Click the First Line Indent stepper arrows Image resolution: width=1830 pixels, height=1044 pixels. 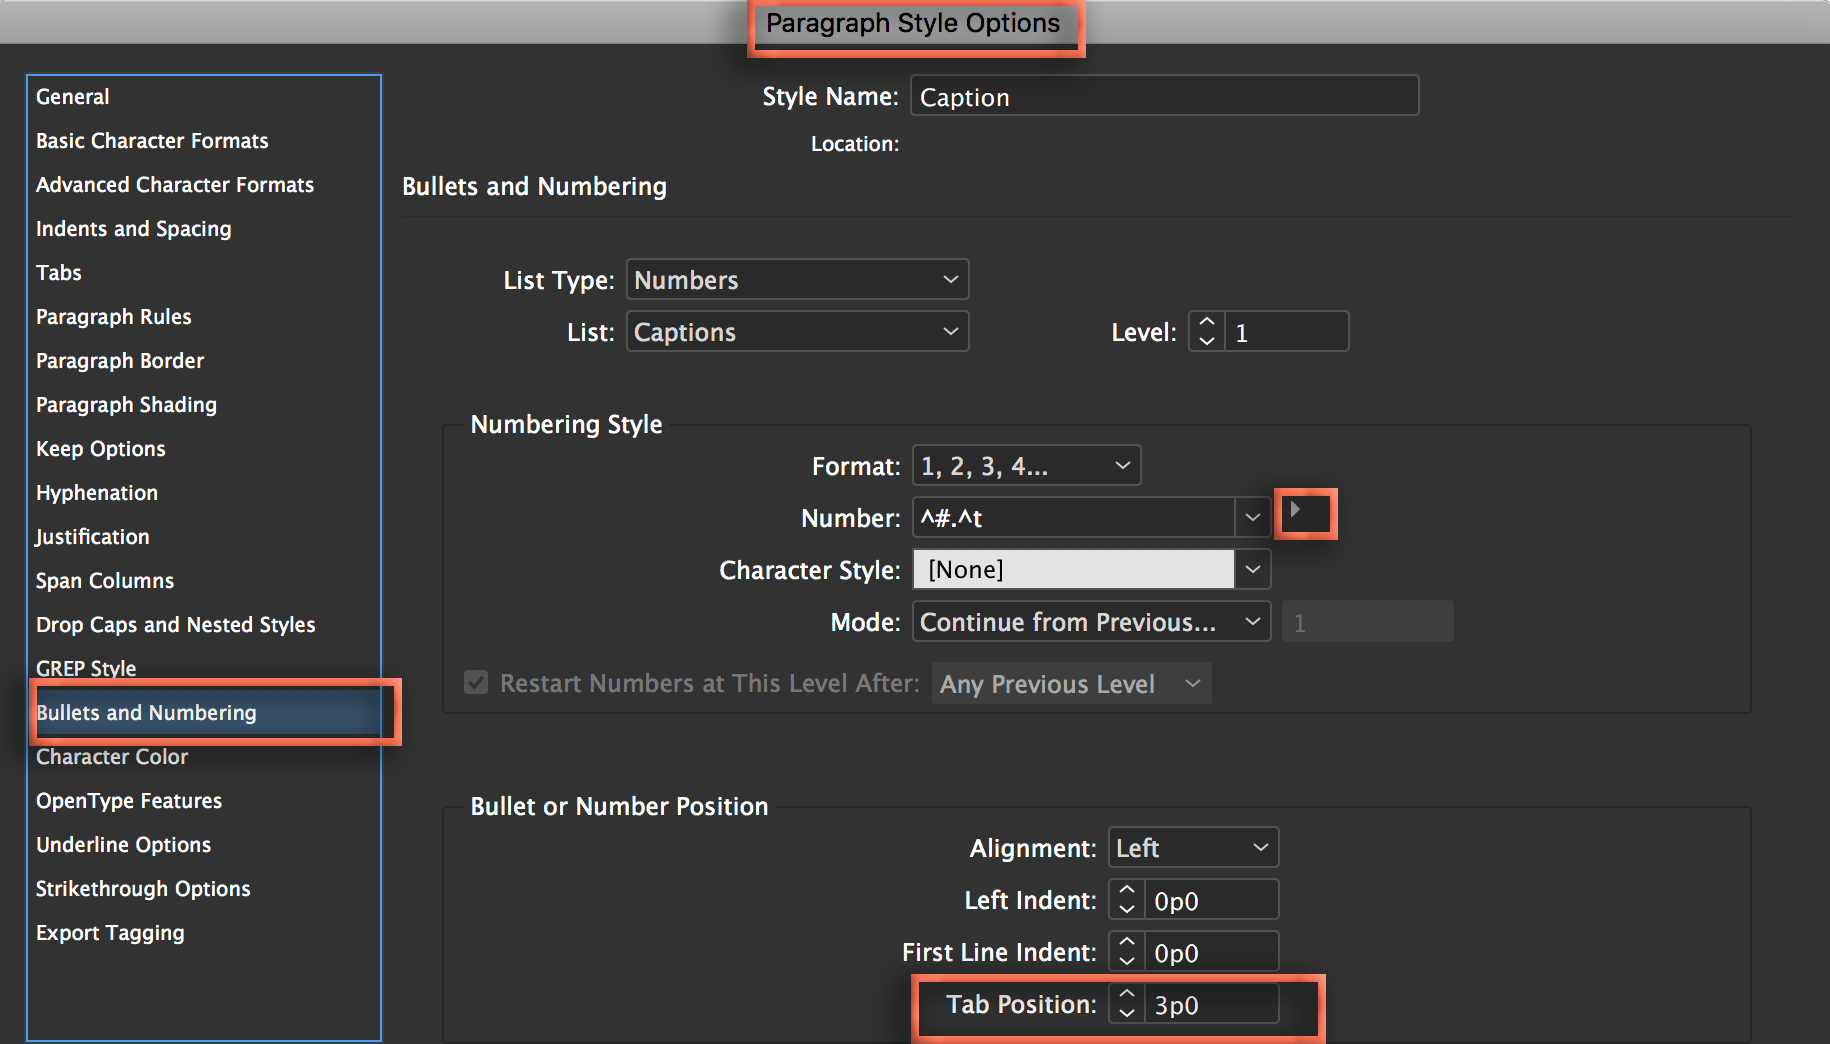pos(1127,952)
